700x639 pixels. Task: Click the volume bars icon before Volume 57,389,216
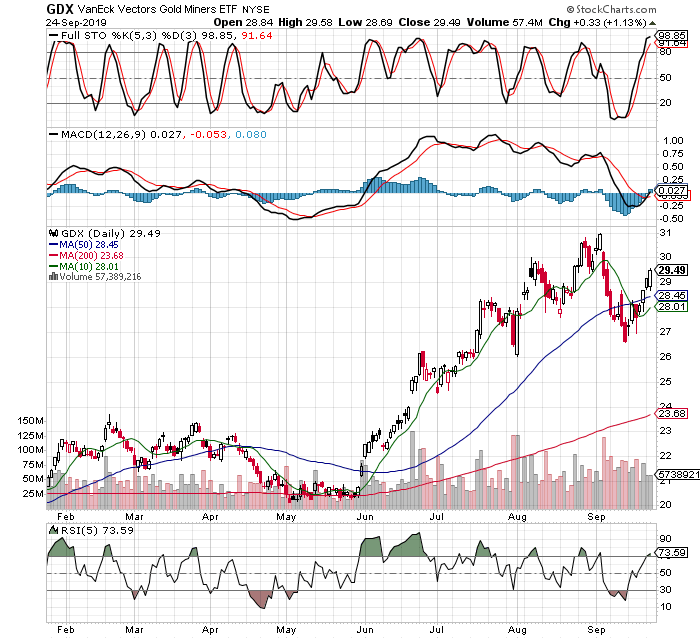53,276
